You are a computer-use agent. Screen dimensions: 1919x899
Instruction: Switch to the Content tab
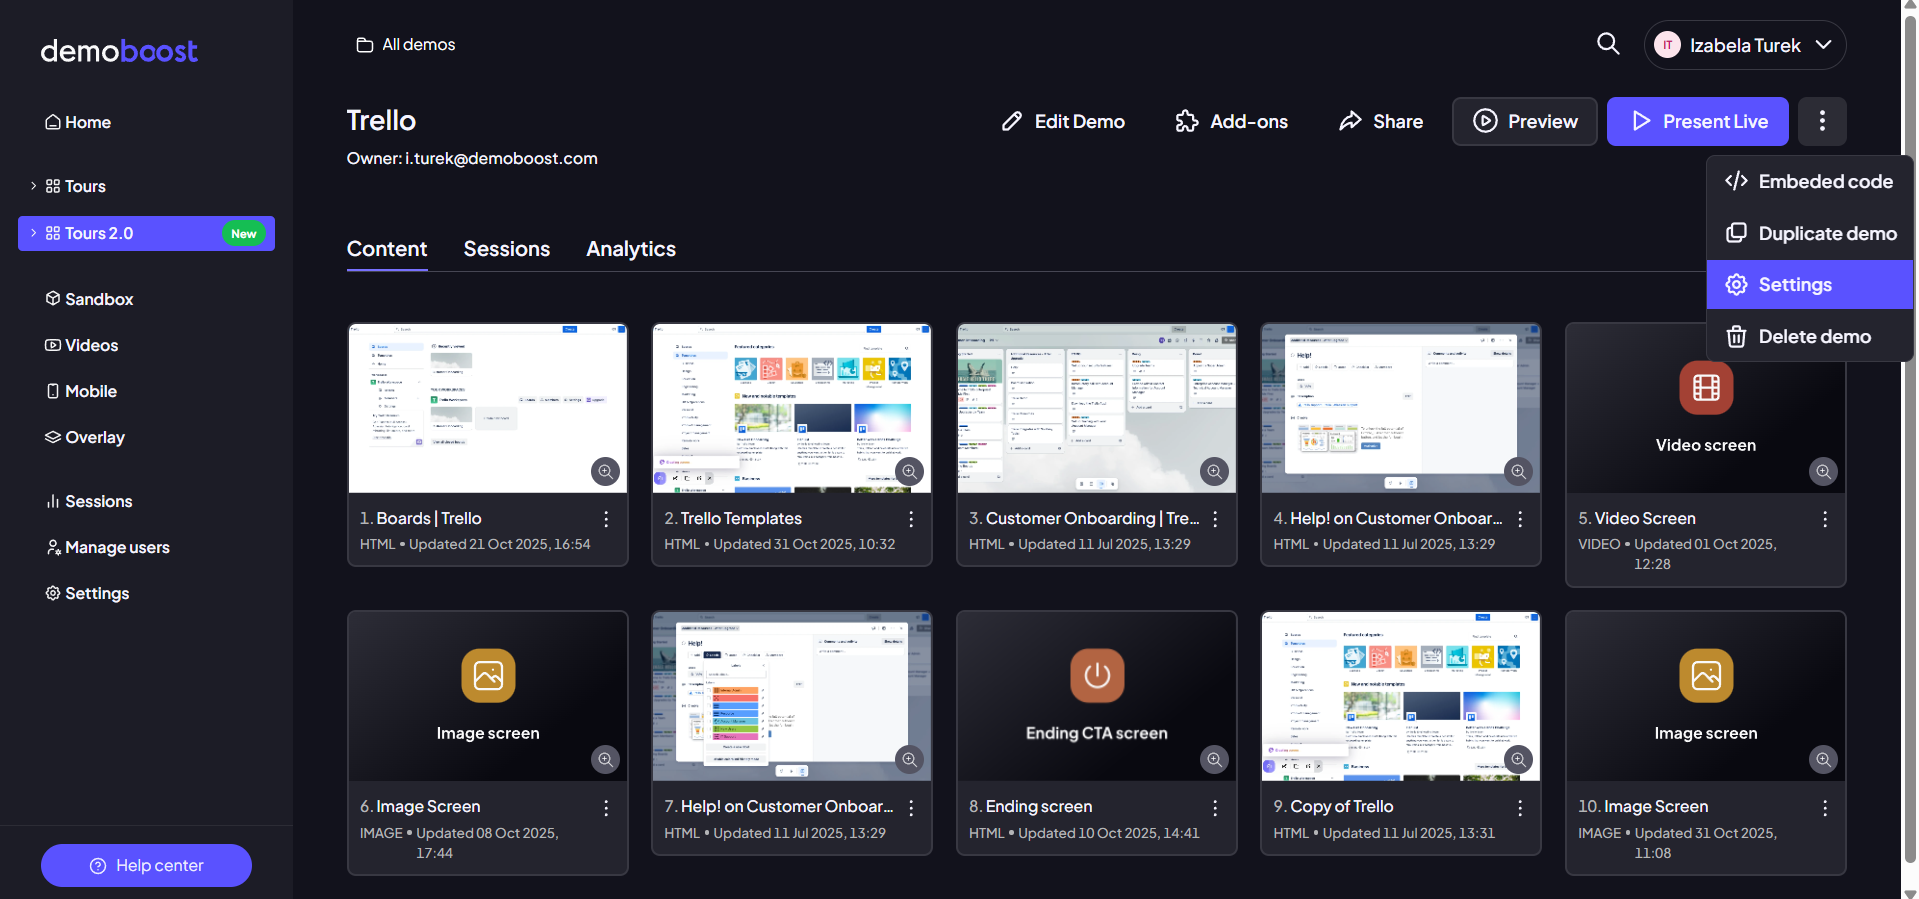[x=387, y=249]
